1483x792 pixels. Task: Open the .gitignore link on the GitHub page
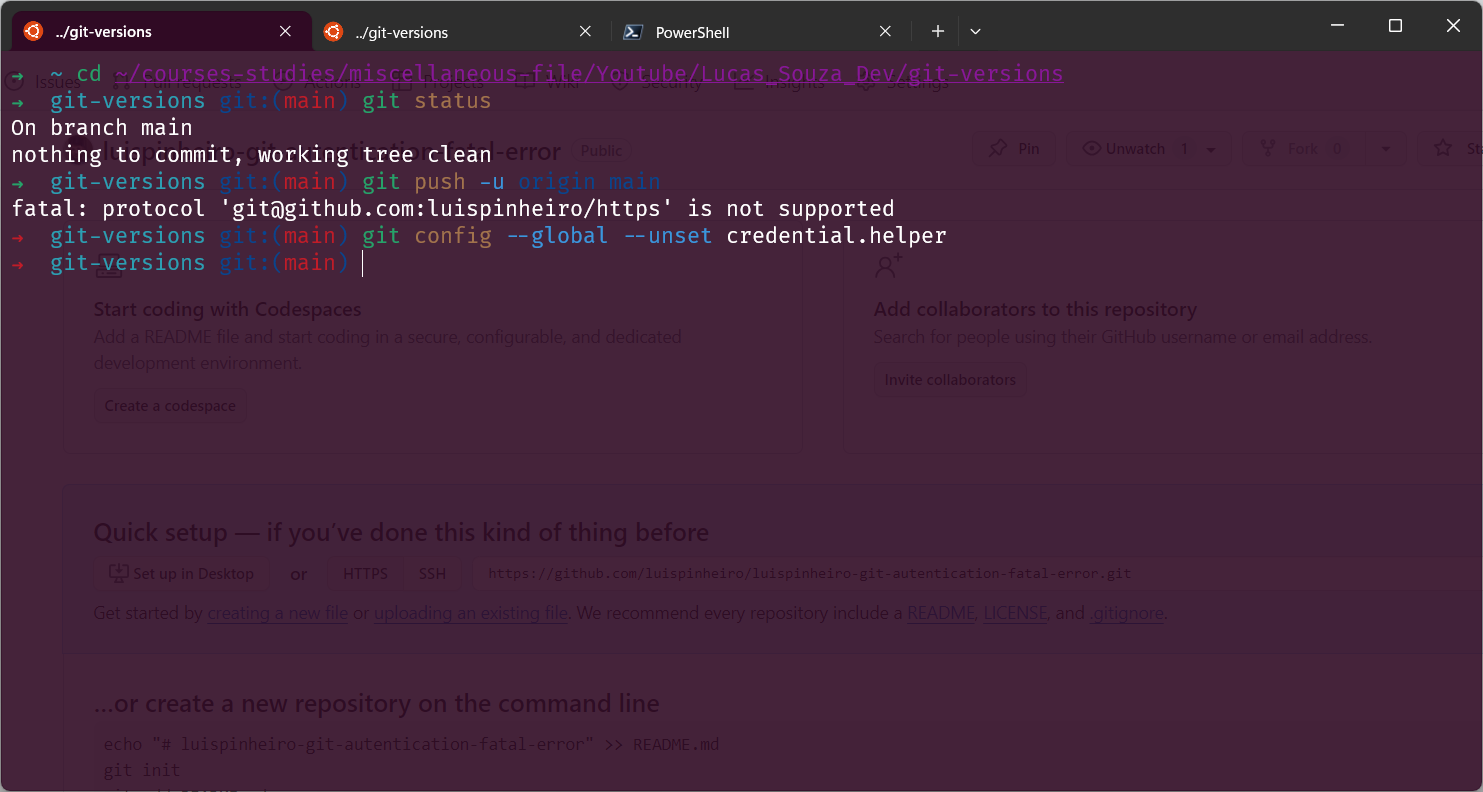pyautogui.click(x=1127, y=613)
